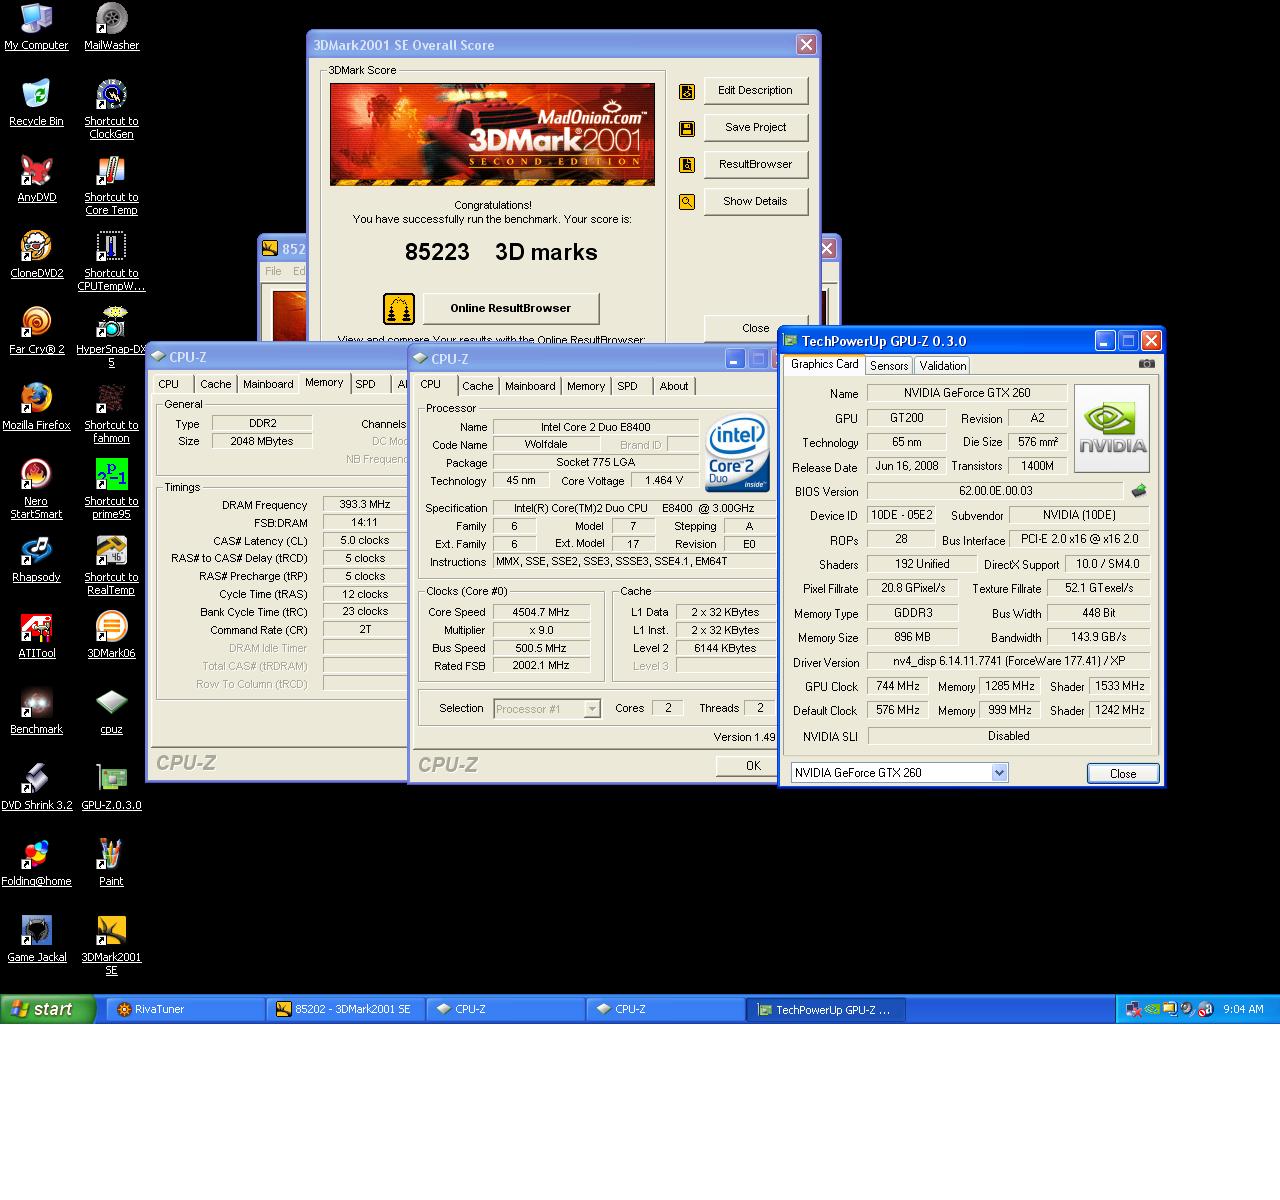Launch the Game Jackal desktop icon
This screenshot has height=1200, width=1280.
[x=36, y=939]
